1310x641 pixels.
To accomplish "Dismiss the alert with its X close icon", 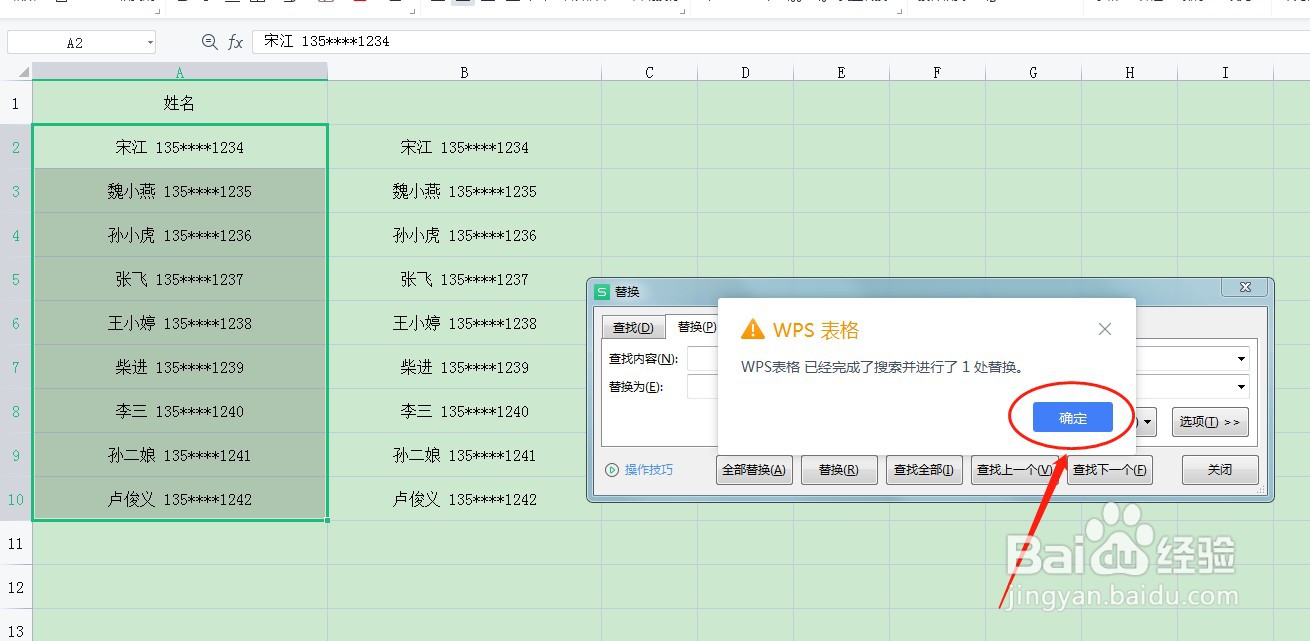I will [1104, 328].
